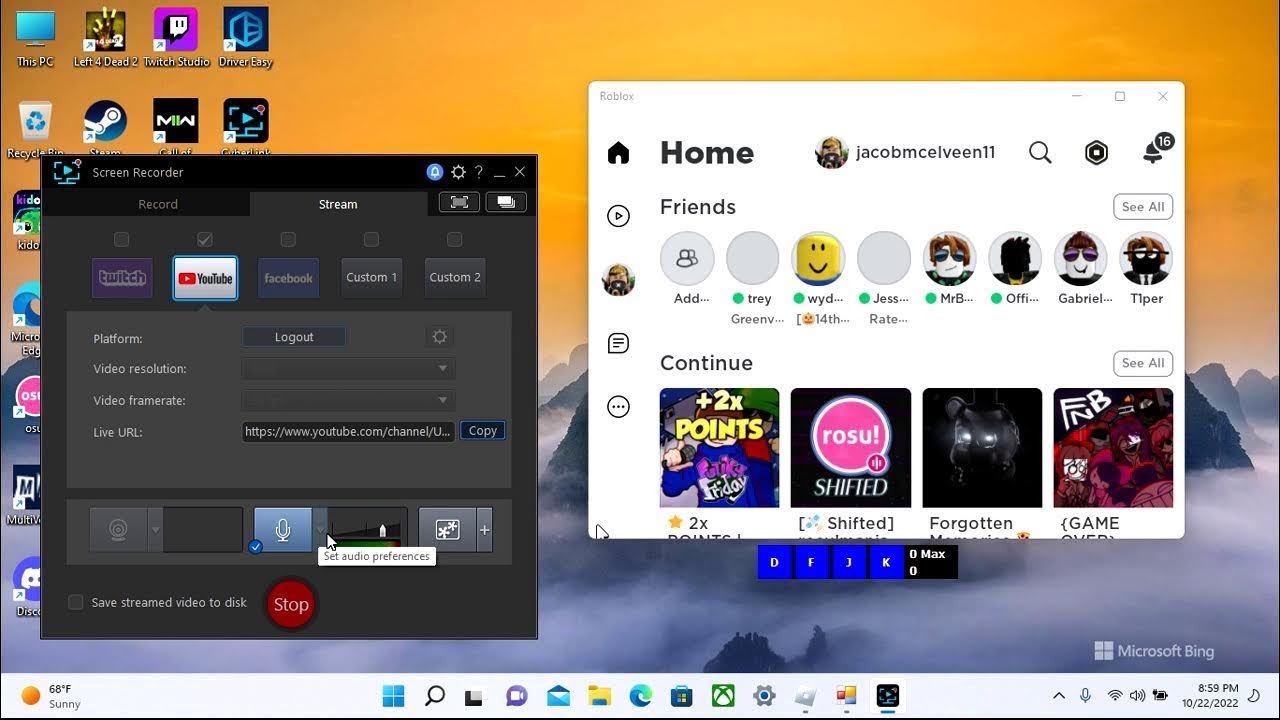Viewport: 1280px width, 720px height.
Task: Open Roblox Discover play icon
Action: [619, 216]
